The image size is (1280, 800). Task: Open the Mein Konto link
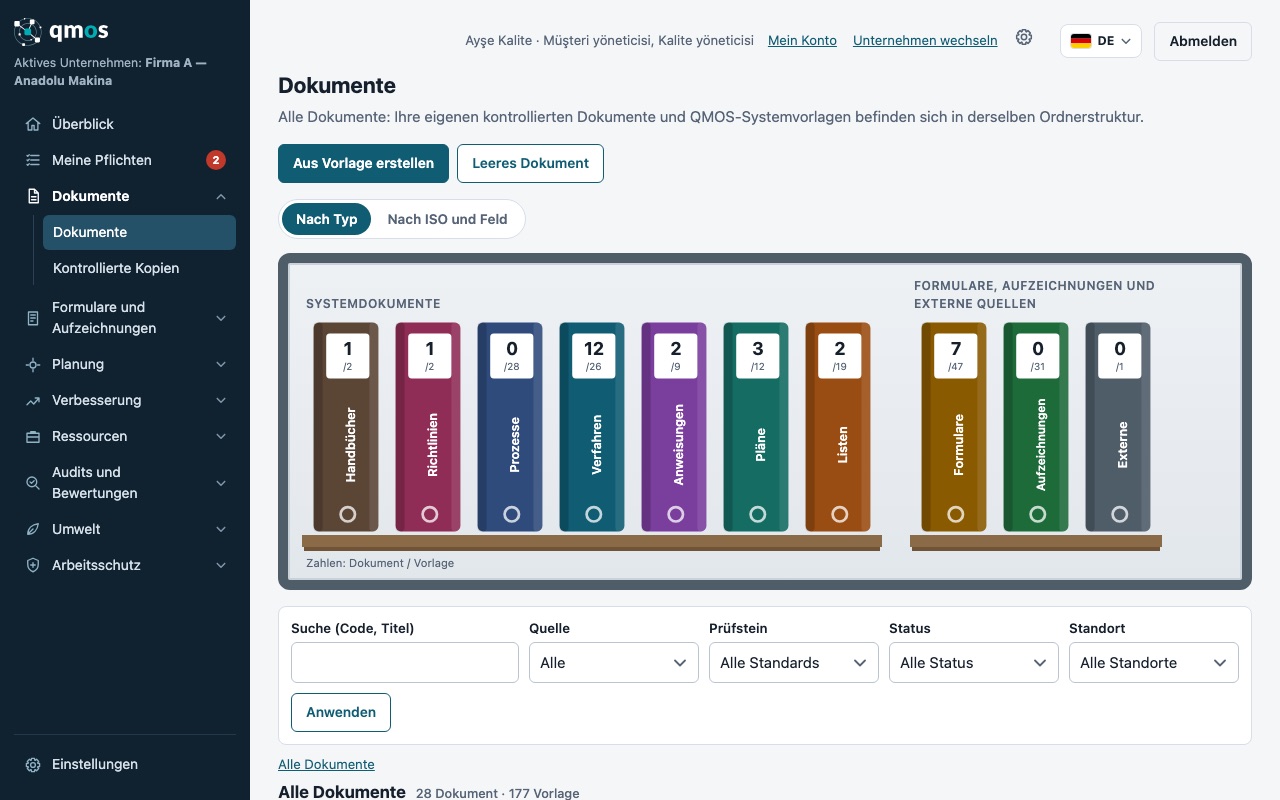[x=802, y=41]
